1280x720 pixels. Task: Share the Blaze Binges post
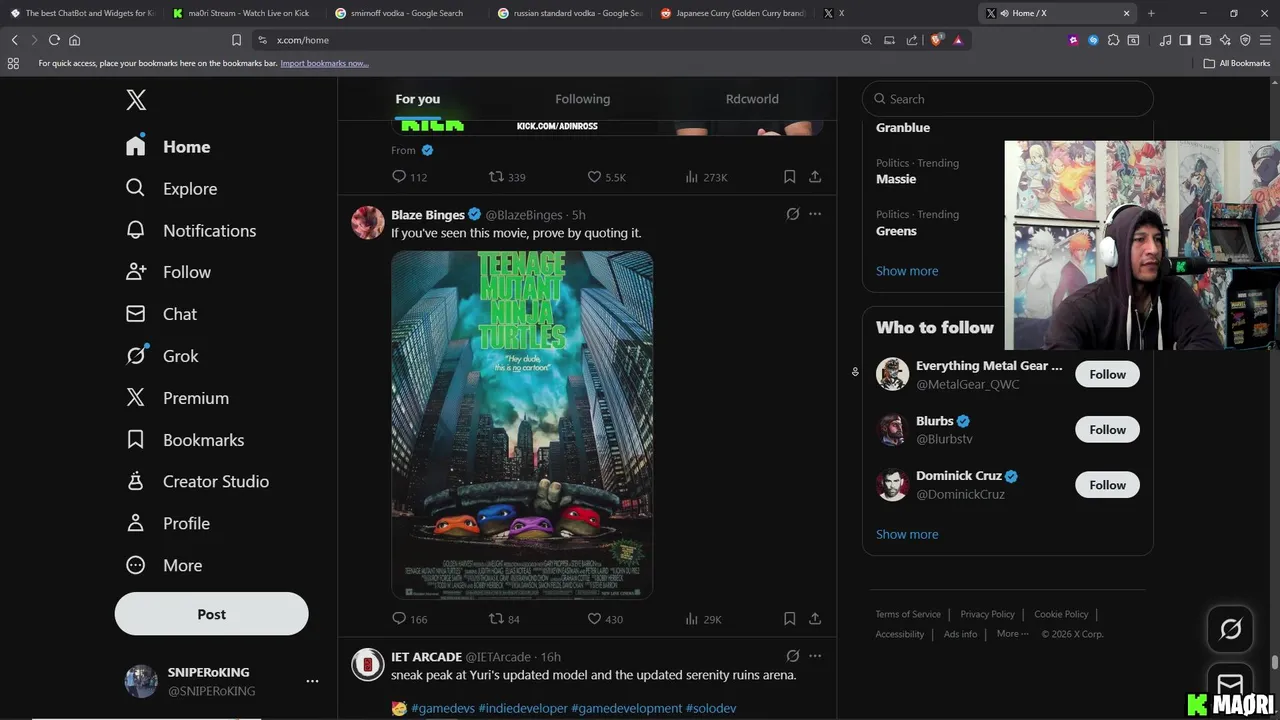coord(815,619)
